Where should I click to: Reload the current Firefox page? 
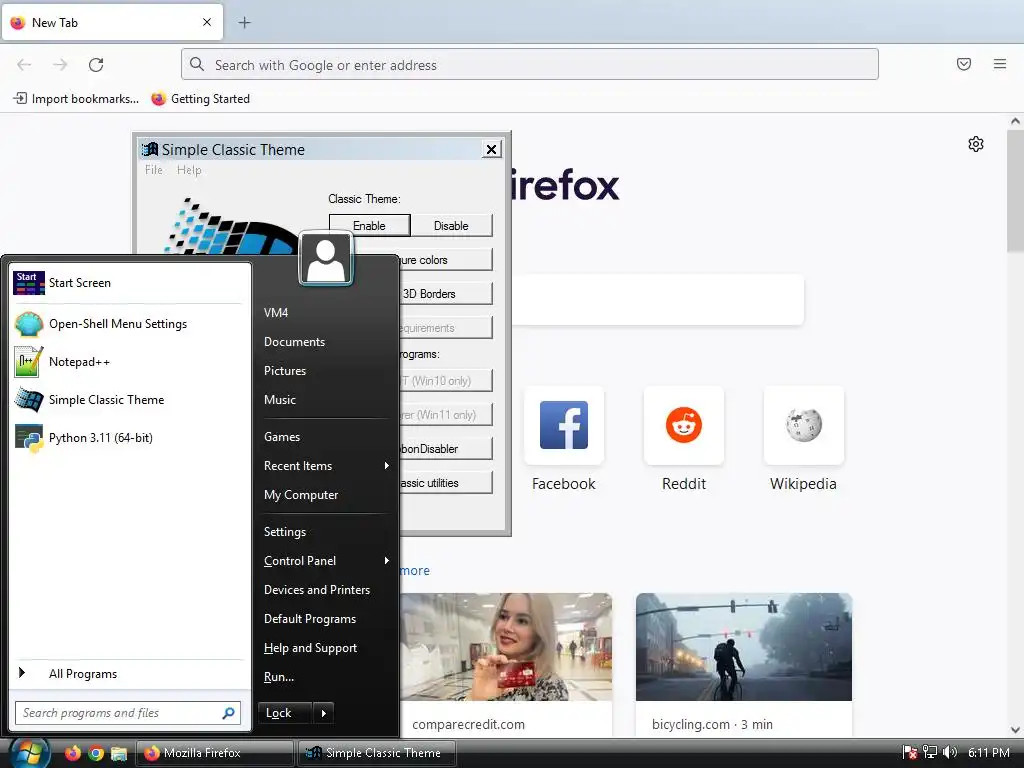click(x=96, y=65)
